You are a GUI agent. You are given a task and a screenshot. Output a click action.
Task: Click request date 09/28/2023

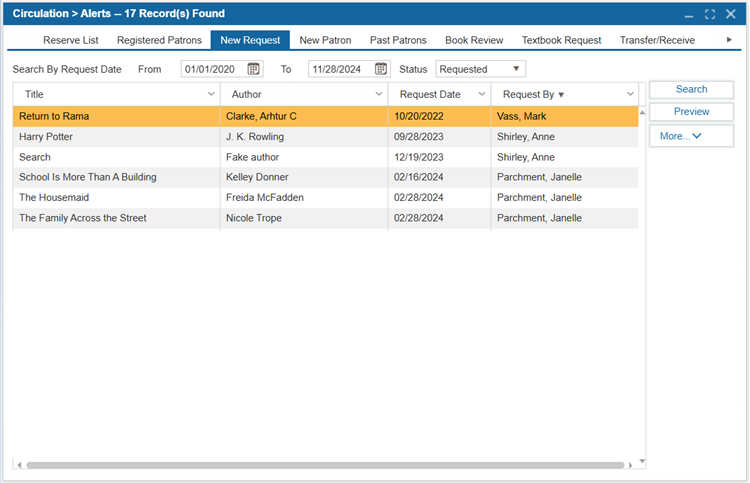tap(419, 137)
